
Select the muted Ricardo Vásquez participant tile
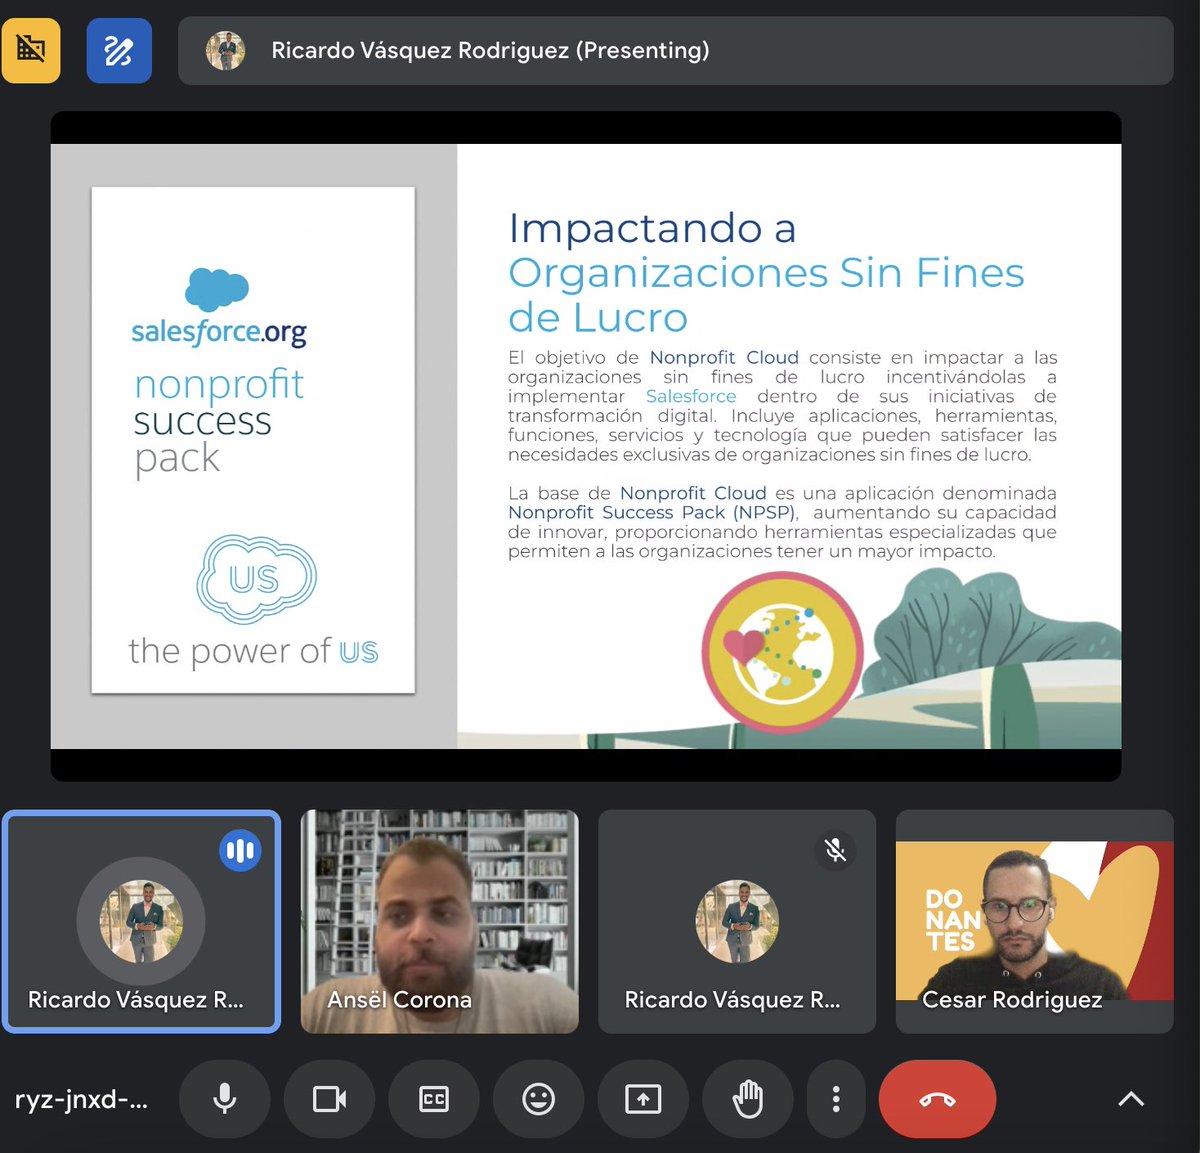pyautogui.click(x=737, y=921)
